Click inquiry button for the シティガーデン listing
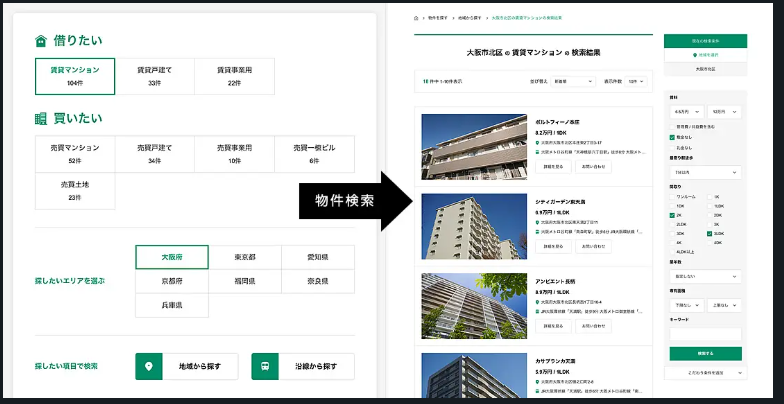 (x=593, y=246)
